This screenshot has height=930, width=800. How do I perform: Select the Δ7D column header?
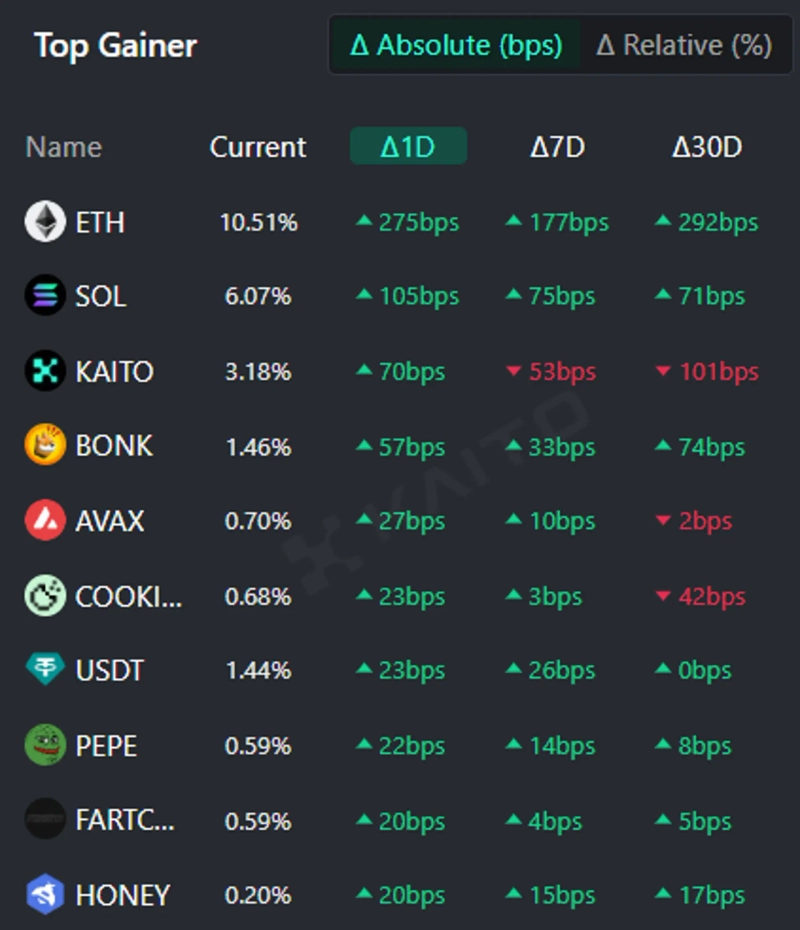557,147
